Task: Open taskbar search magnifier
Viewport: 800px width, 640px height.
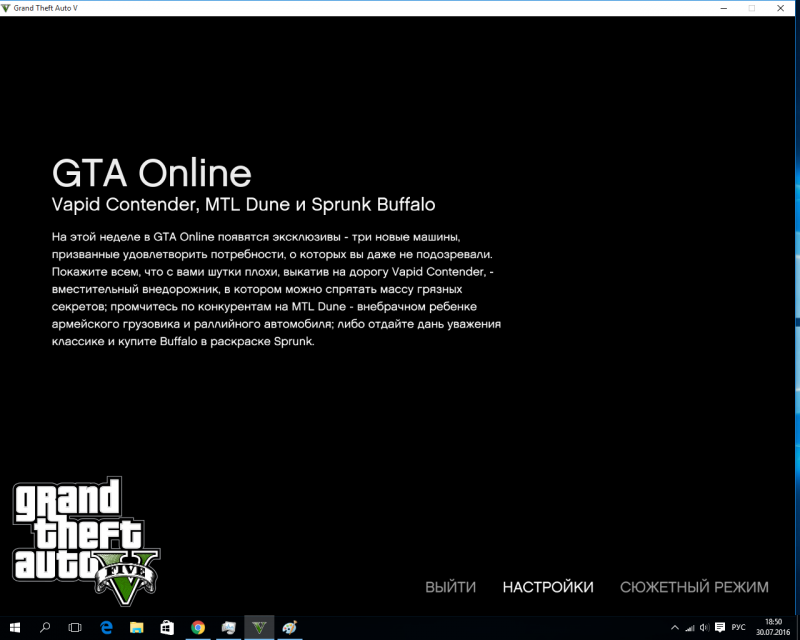Action: [x=45, y=628]
